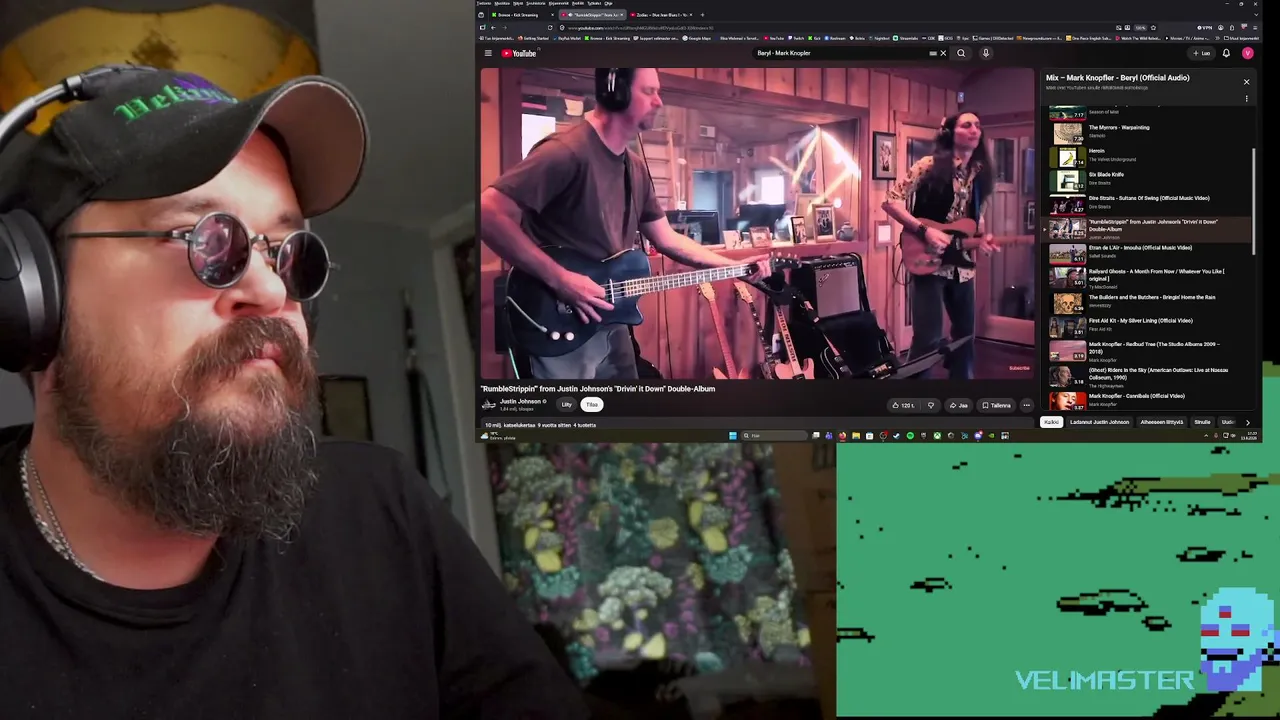1280x720 pixels.
Task: Click the Tilaa subscribe button
Action: pos(592,405)
